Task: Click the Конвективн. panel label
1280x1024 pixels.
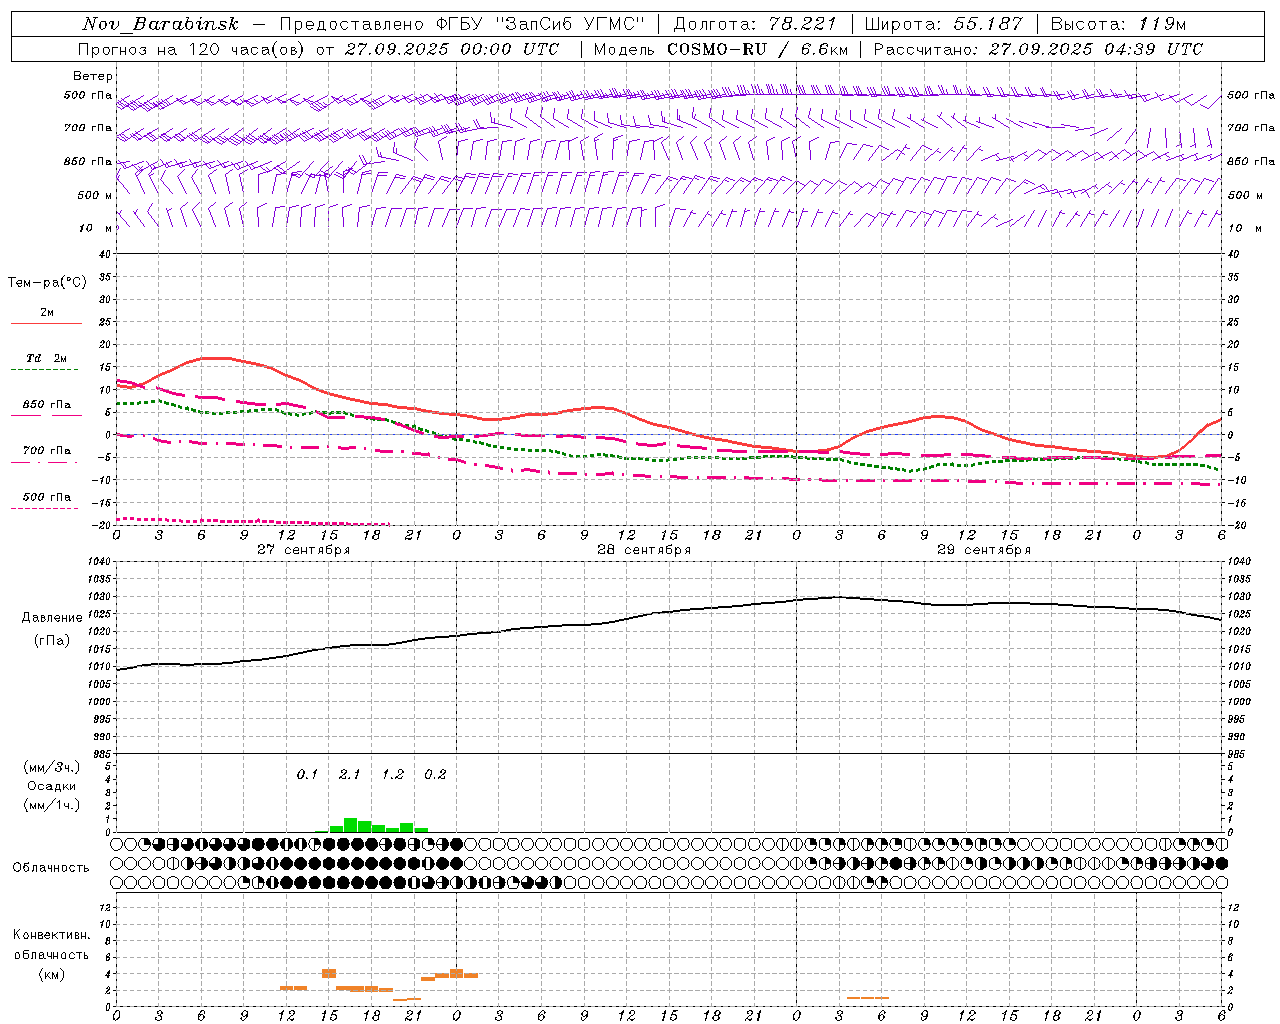Action: [x=51, y=935]
